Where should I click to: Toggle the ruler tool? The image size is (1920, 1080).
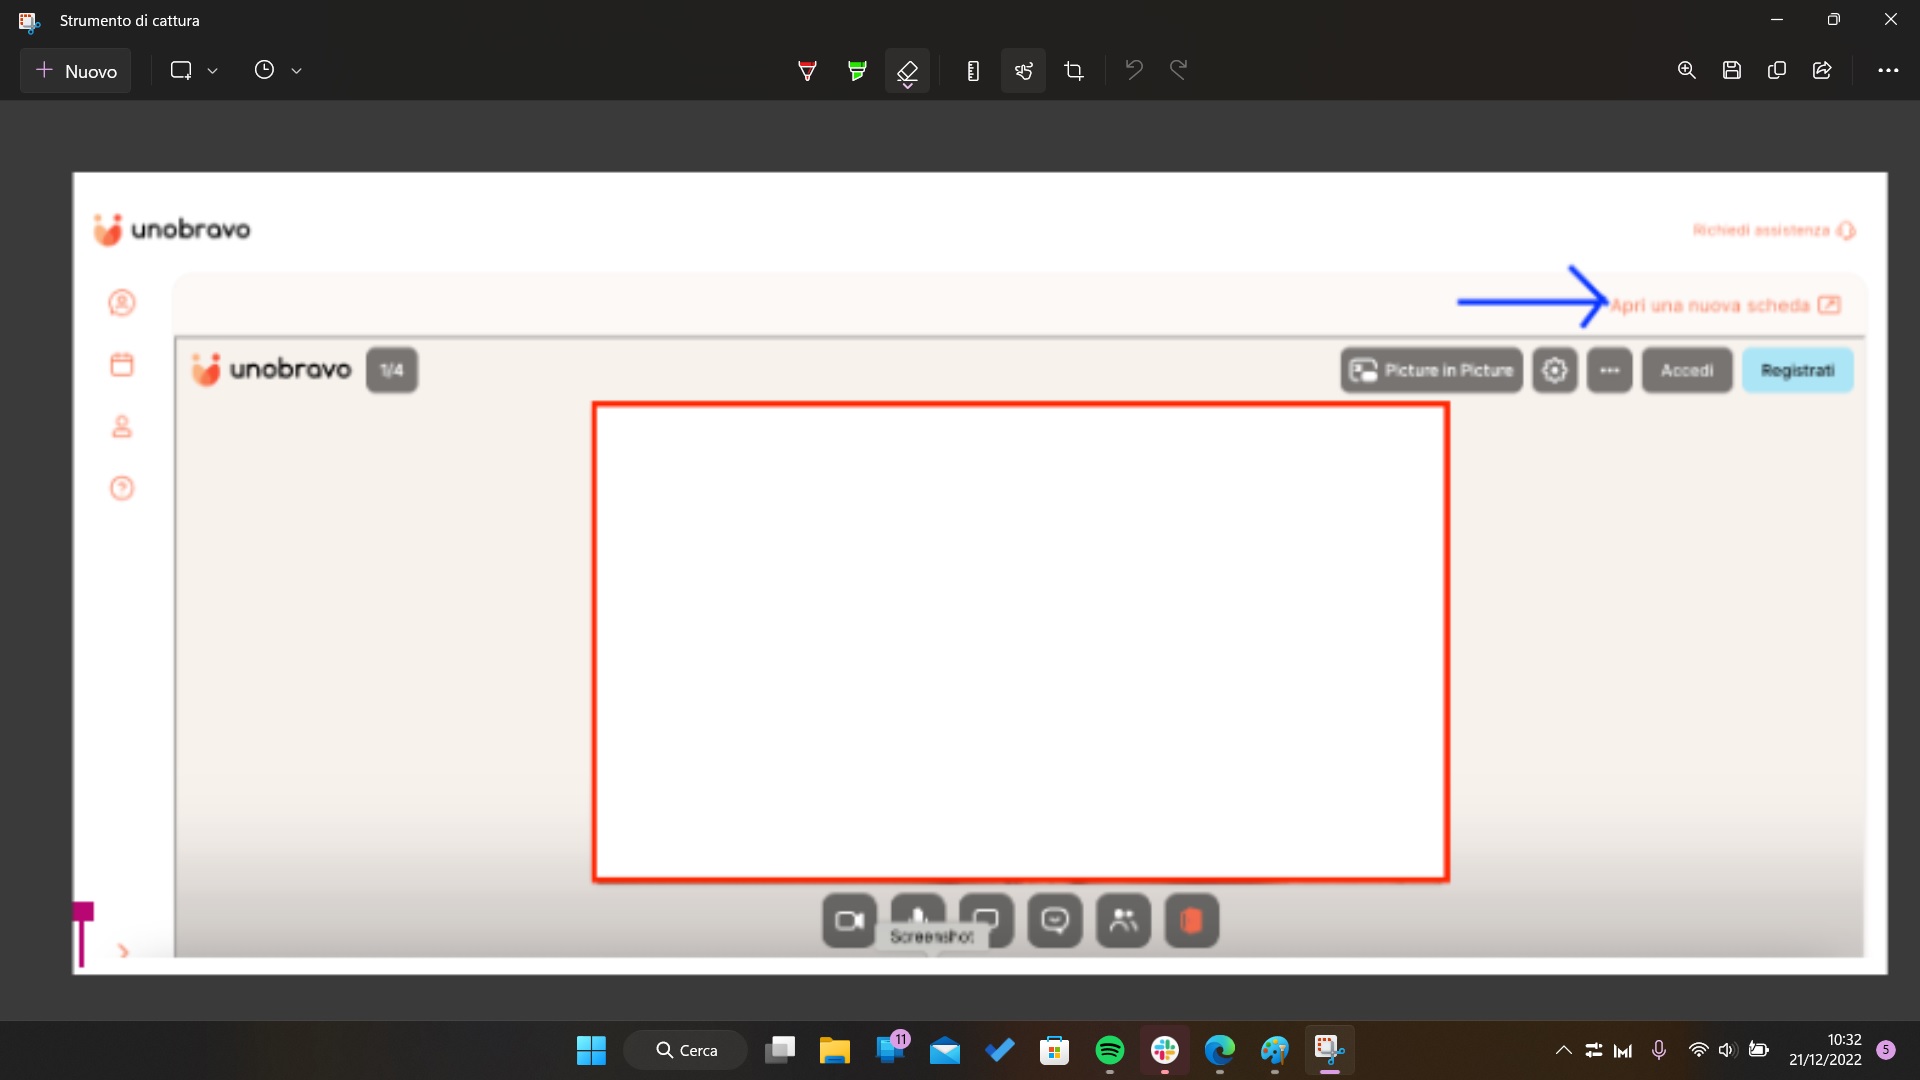coord(973,71)
